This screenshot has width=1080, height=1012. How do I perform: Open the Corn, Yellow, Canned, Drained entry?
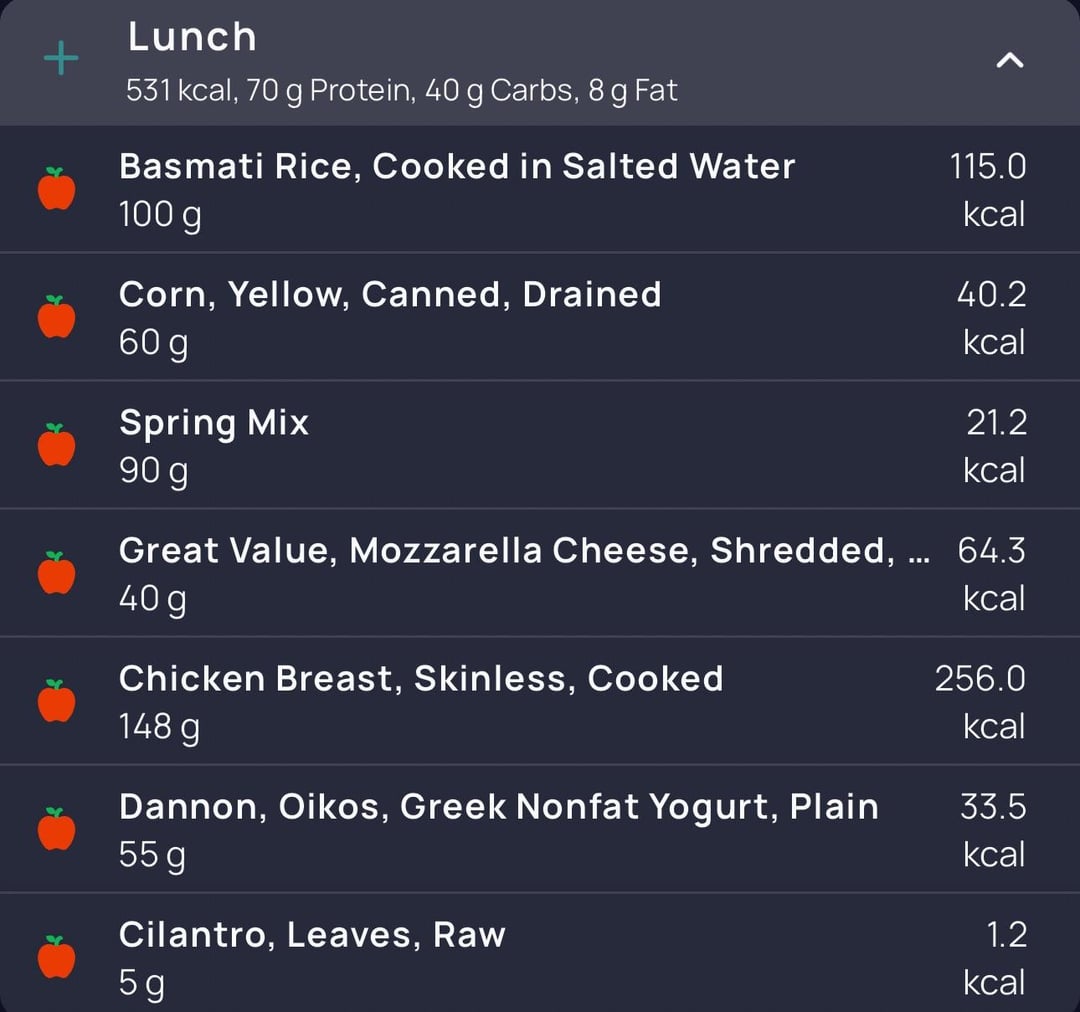coord(540,317)
